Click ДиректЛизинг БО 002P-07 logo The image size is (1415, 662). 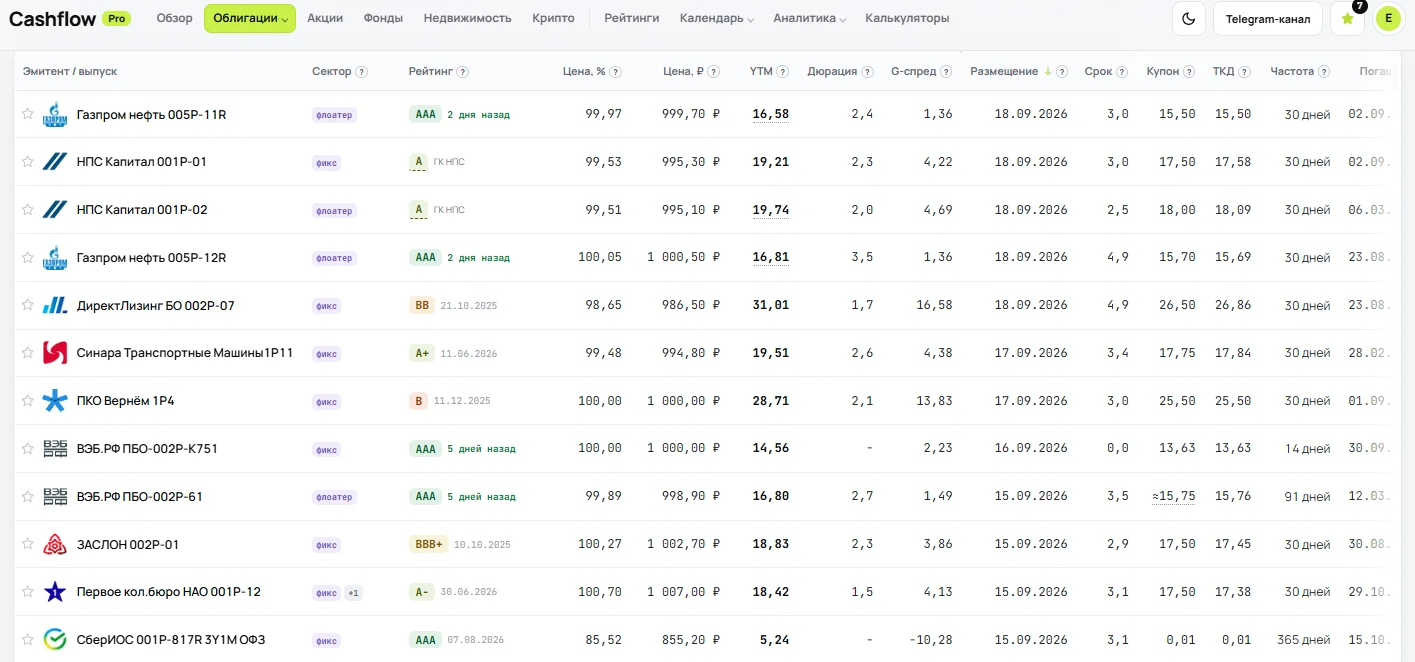point(55,306)
